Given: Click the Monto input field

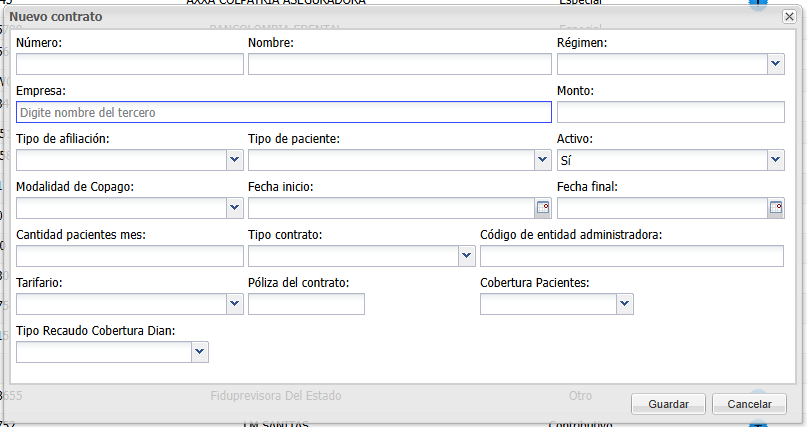Looking at the screenshot, I should pos(670,113).
